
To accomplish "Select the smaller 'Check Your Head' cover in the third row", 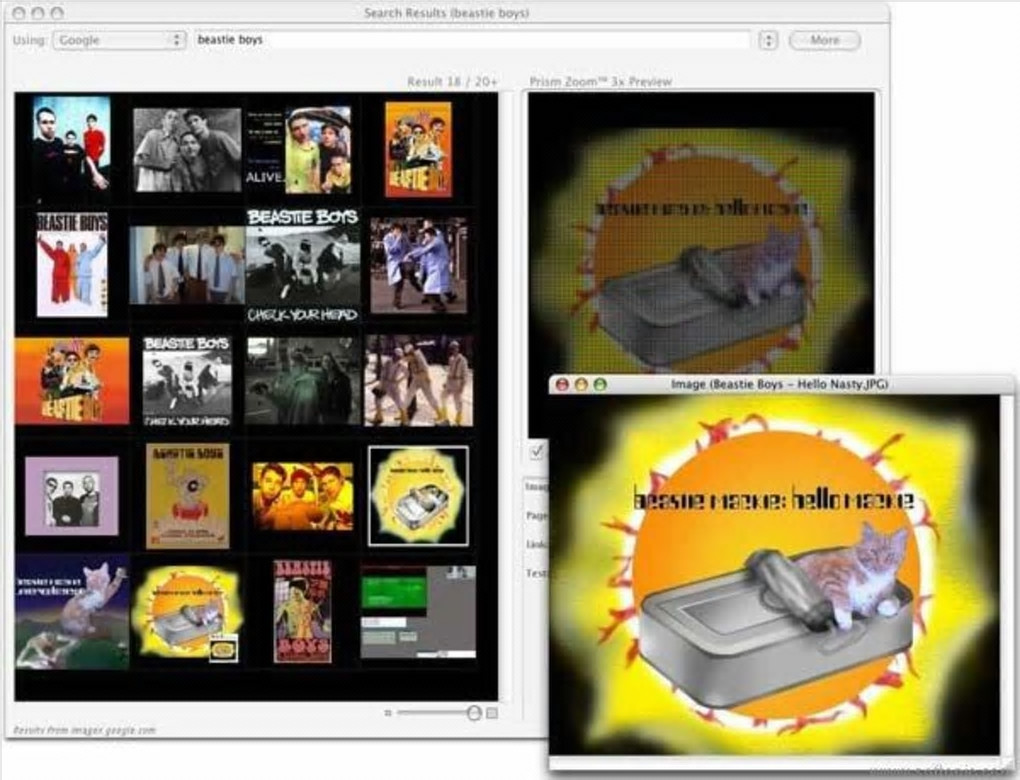I will (187, 381).
